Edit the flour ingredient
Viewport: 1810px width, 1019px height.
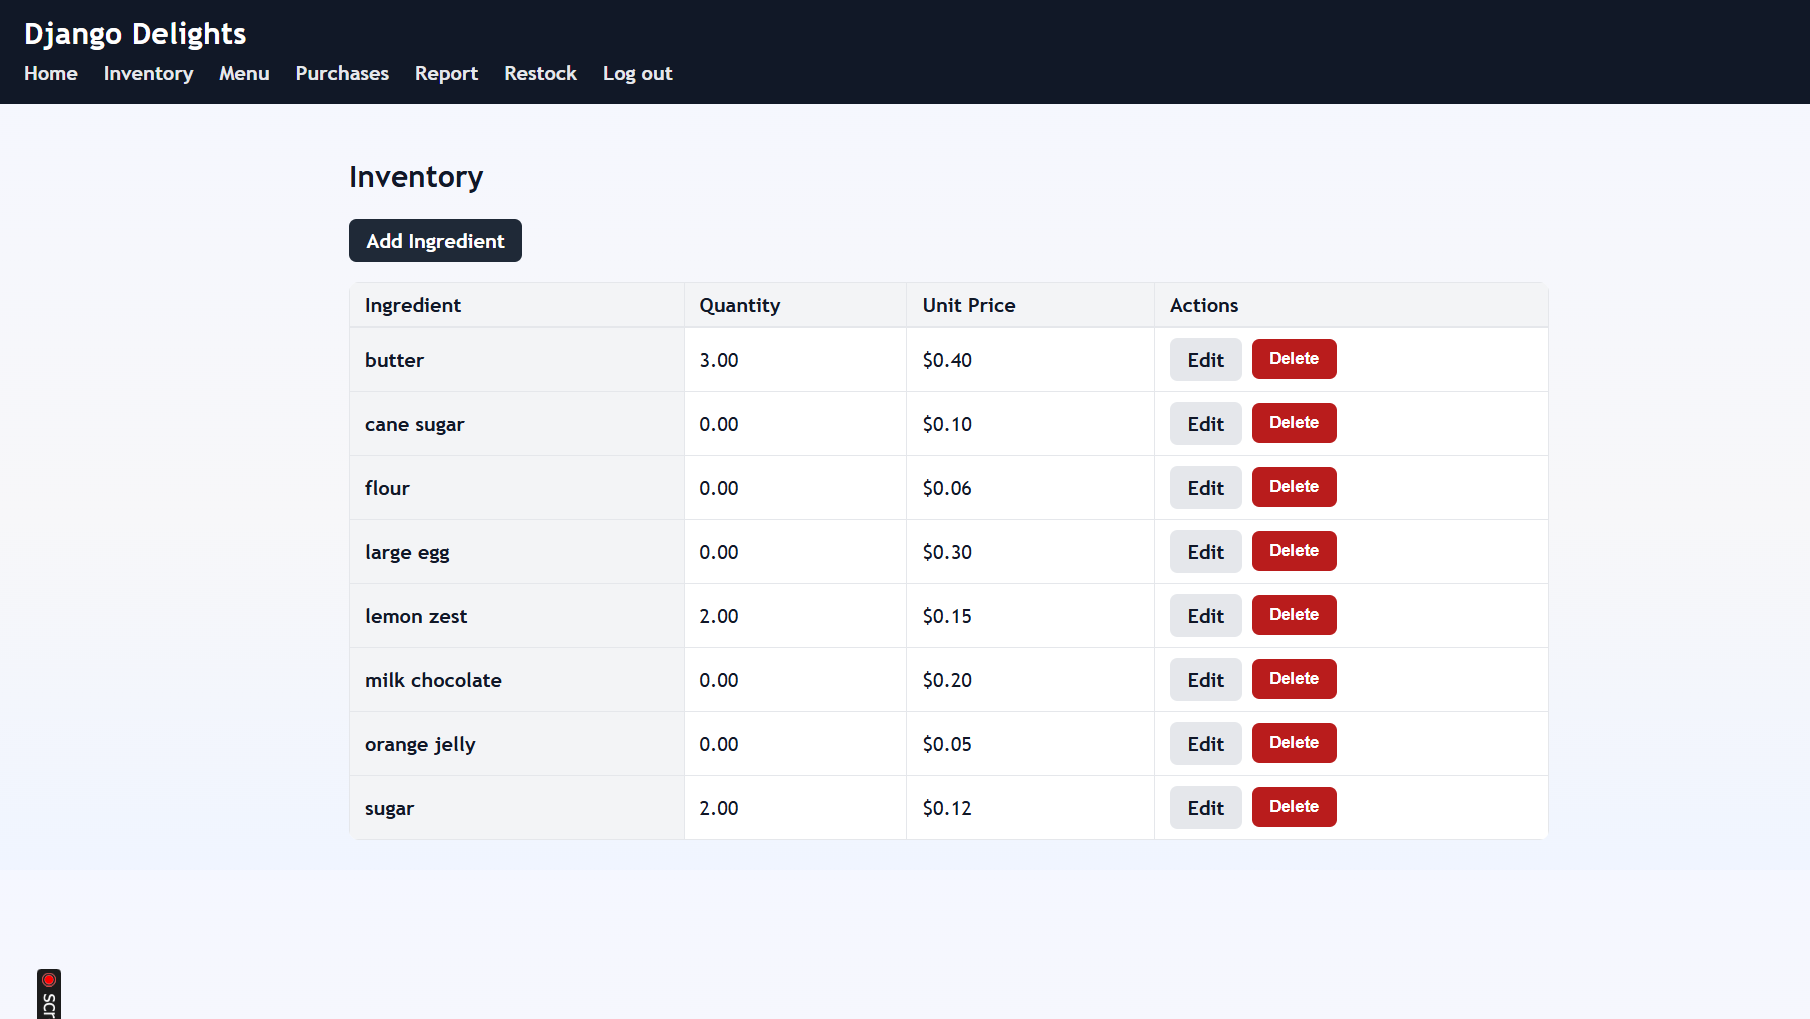(1205, 488)
